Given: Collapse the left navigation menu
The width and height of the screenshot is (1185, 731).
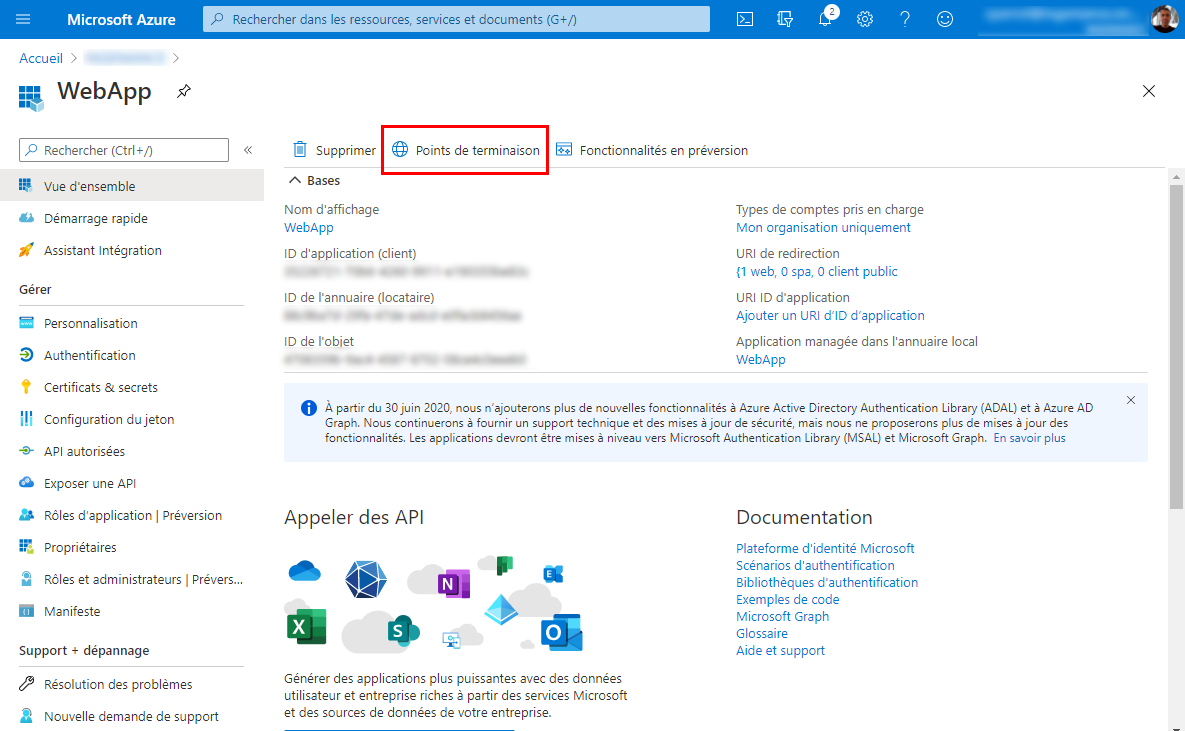Looking at the screenshot, I should (x=248, y=150).
